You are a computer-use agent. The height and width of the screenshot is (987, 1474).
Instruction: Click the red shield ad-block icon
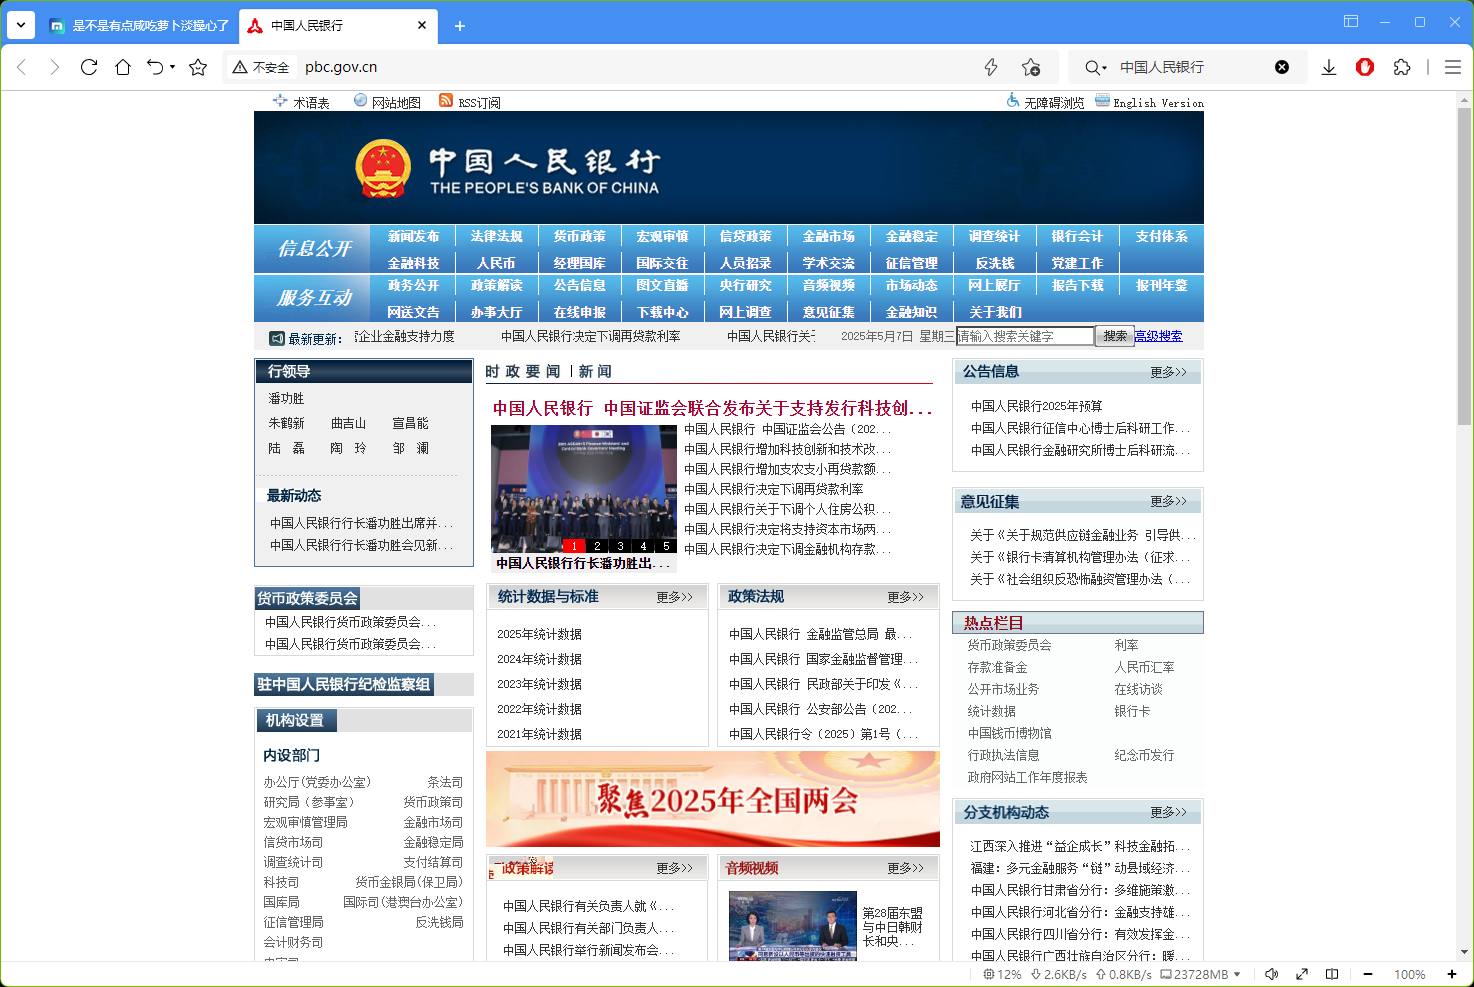1365,67
